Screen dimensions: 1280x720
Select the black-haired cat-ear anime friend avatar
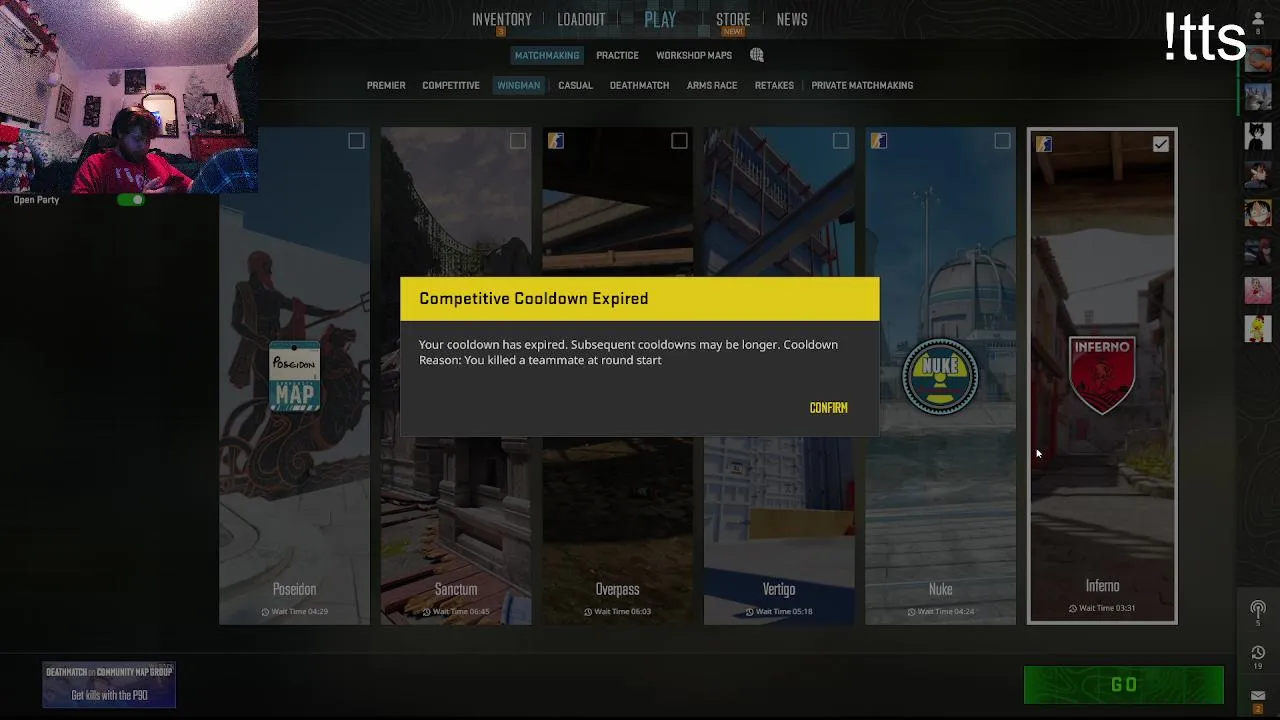coord(1258,136)
